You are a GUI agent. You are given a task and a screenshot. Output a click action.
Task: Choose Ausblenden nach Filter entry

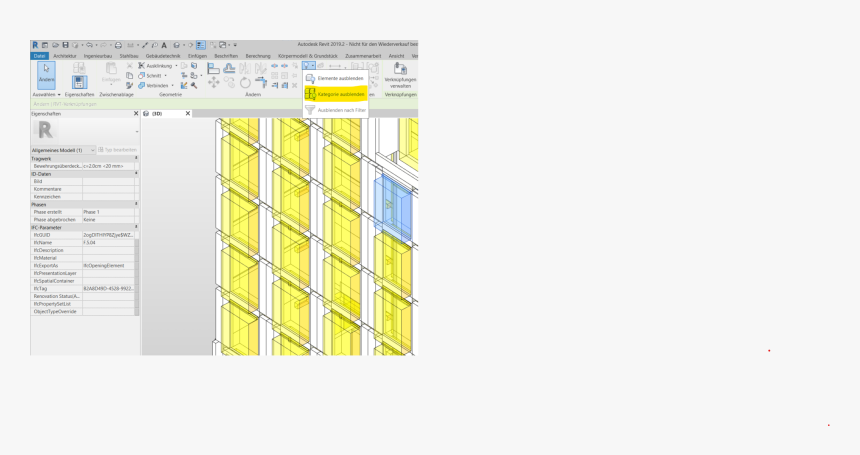coord(335,110)
